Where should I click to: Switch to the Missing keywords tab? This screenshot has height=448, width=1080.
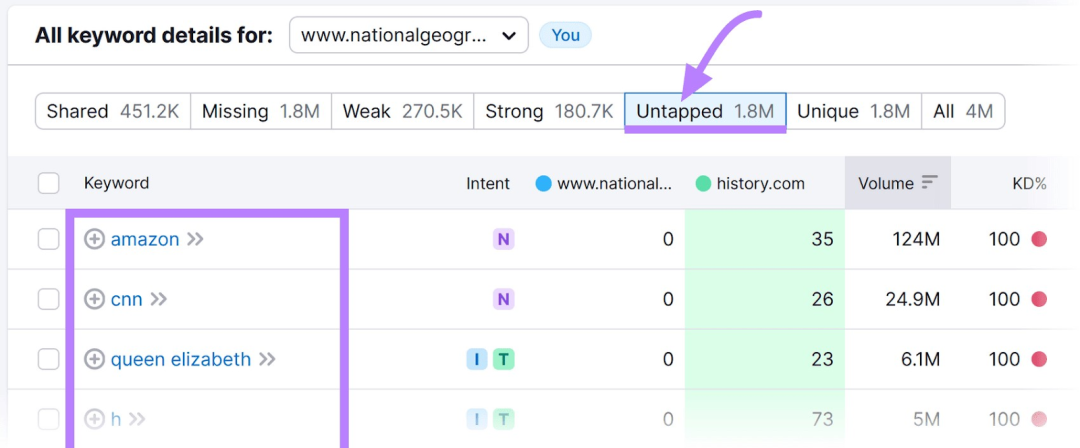(260, 111)
